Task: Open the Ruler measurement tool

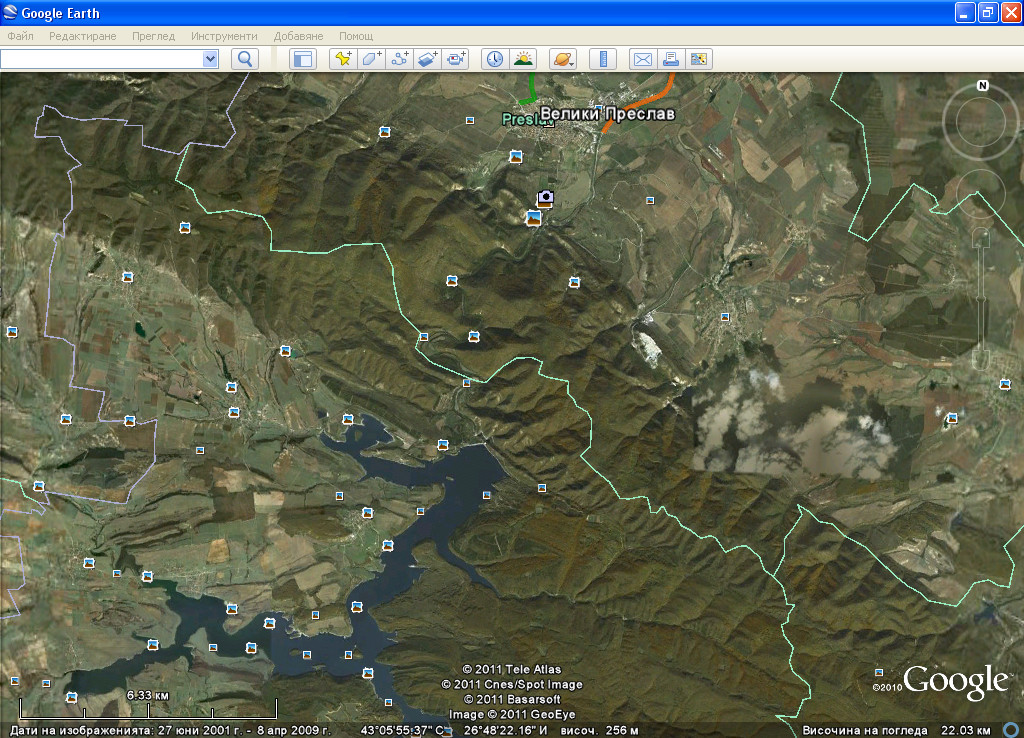Action: click(602, 59)
